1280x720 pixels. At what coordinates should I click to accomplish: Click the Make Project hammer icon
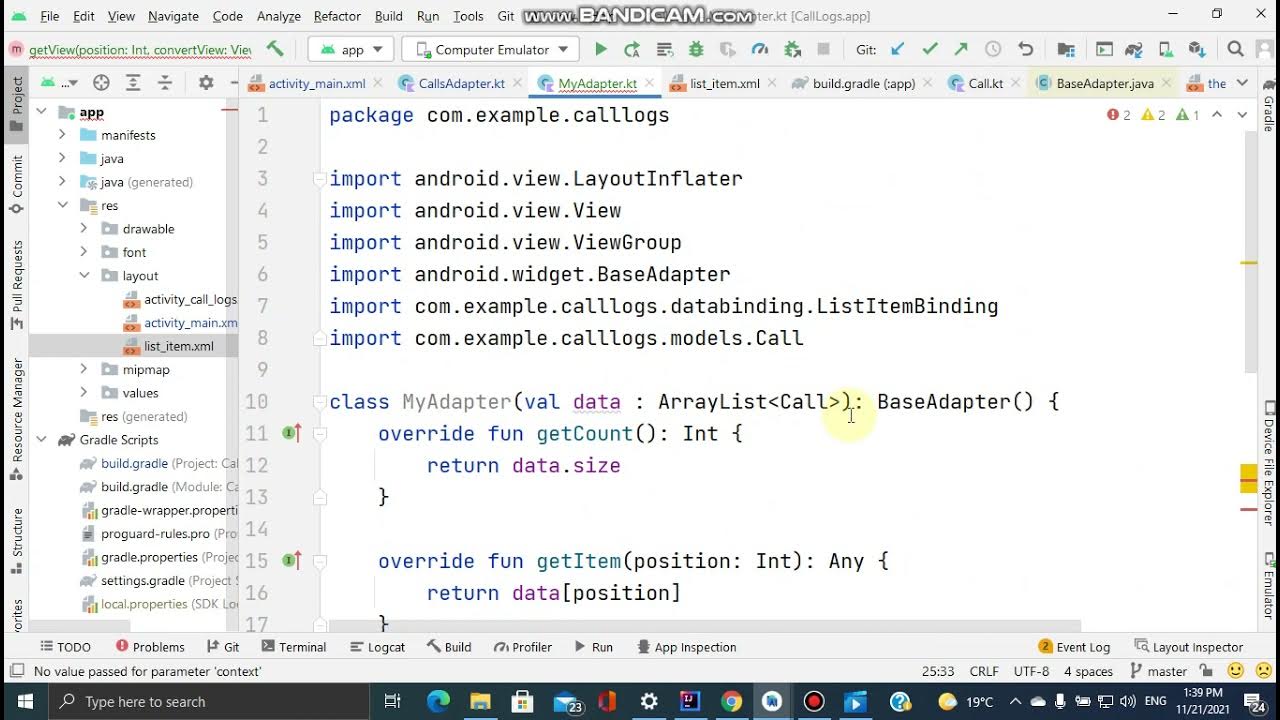pos(275,49)
